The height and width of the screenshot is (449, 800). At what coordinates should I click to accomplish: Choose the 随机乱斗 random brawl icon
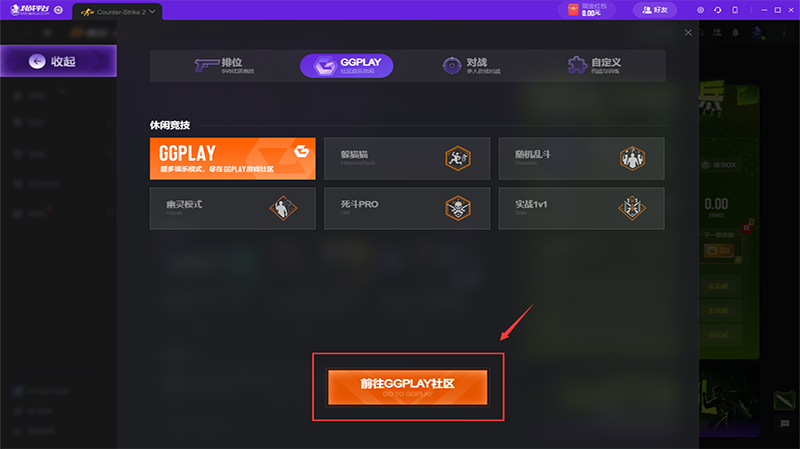tap(632, 158)
